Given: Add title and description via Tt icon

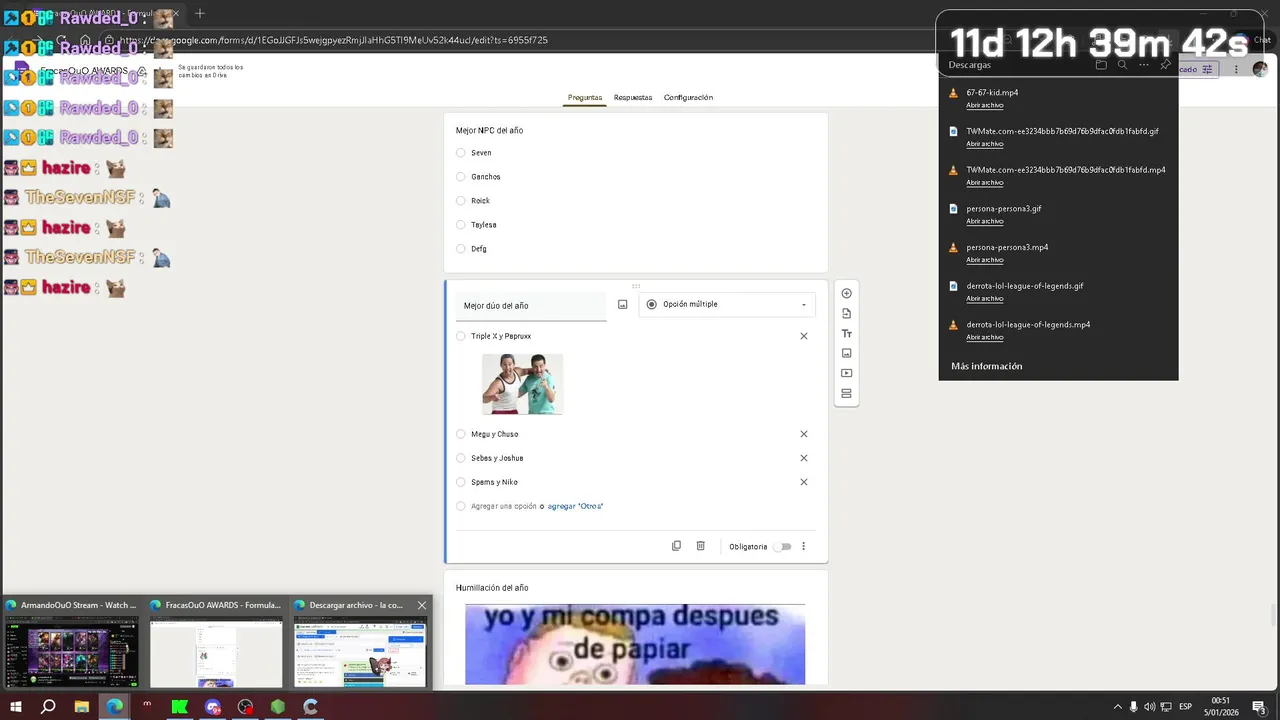Looking at the screenshot, I should pyautogui.click(x=846, y=333).
